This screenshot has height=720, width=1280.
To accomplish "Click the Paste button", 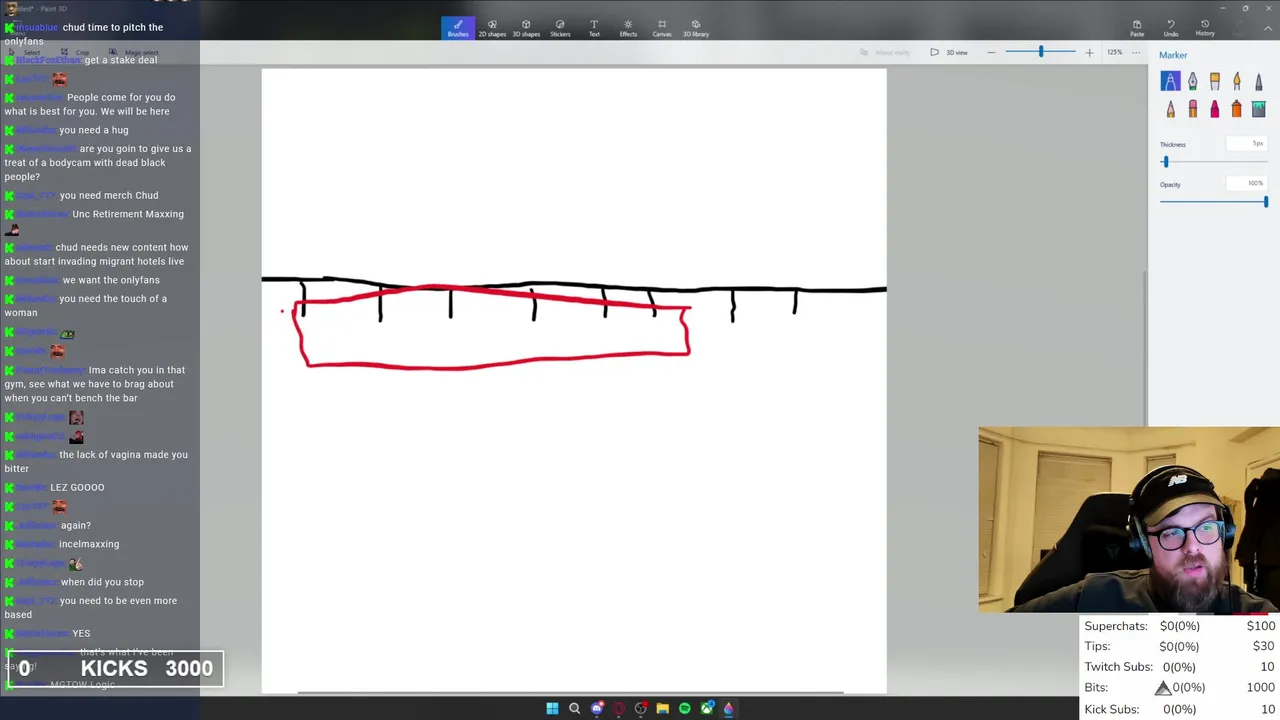I will pos(1137,28).
